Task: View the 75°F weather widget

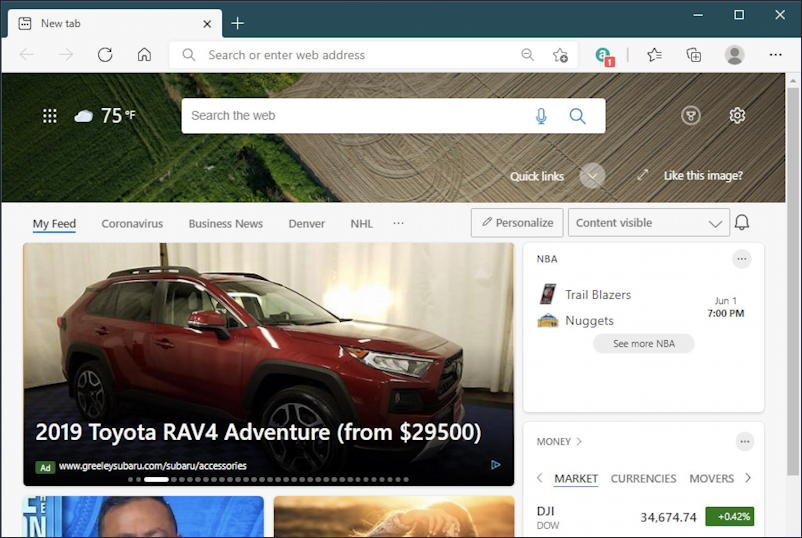Action: [x=105, y=116]
